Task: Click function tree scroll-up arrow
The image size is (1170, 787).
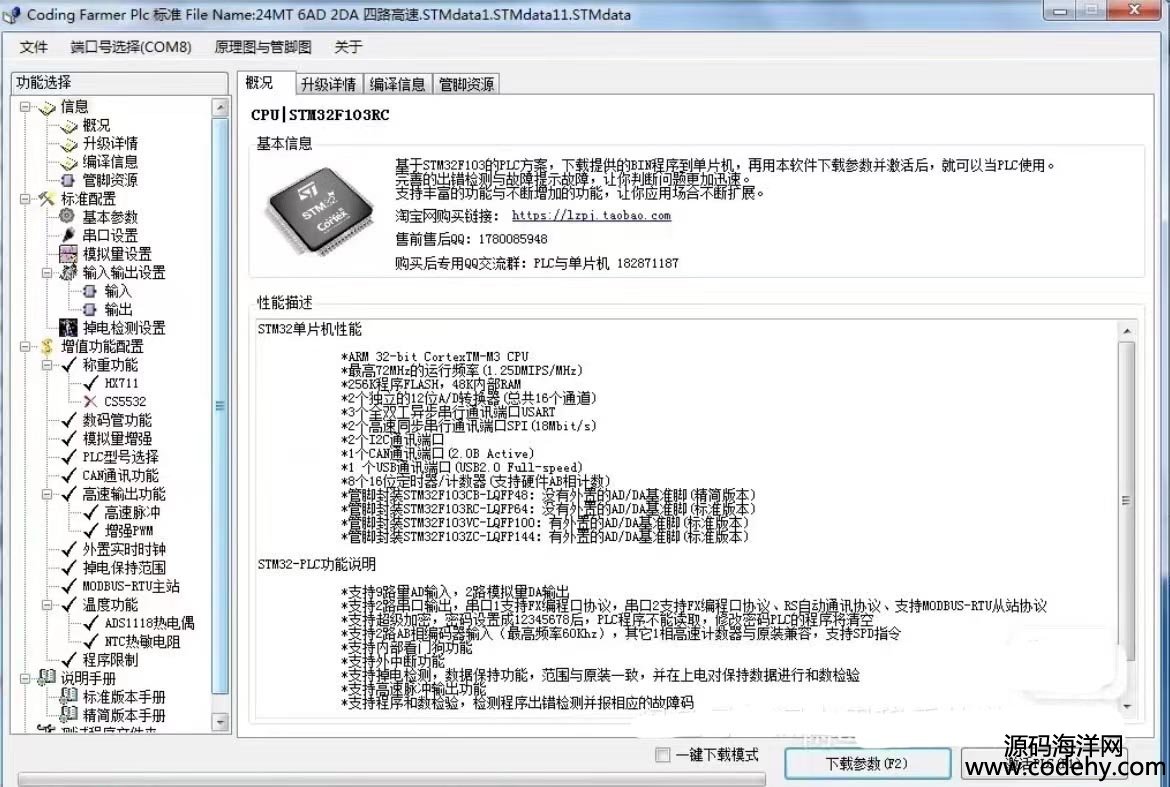Action: pos(220,107)
